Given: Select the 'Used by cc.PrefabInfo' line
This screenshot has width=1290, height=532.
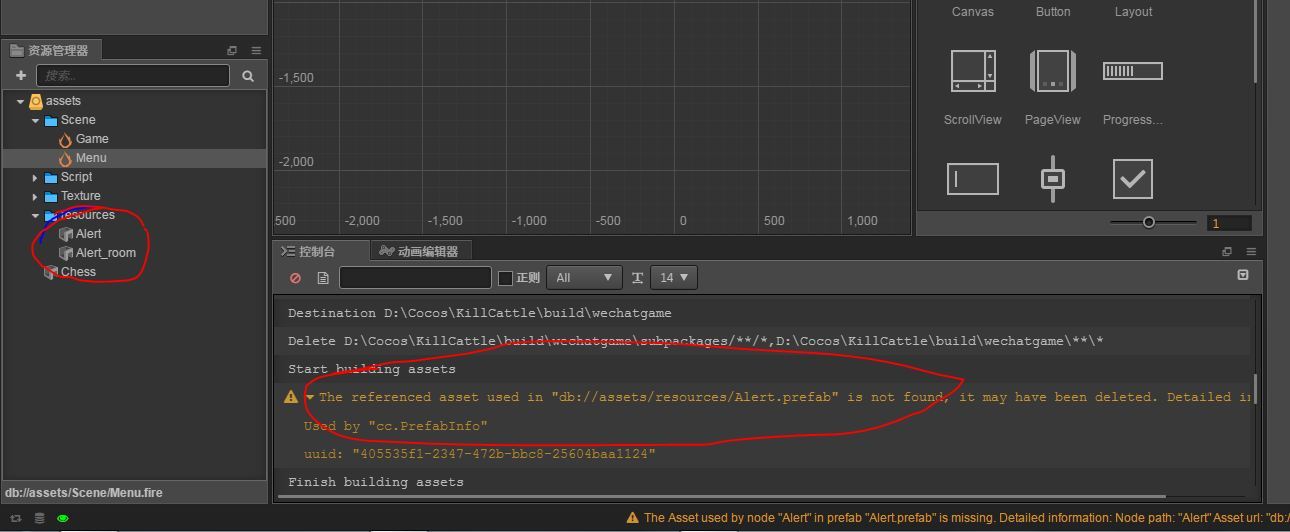Looking at the screenshot, I should (x=396, y=426).
